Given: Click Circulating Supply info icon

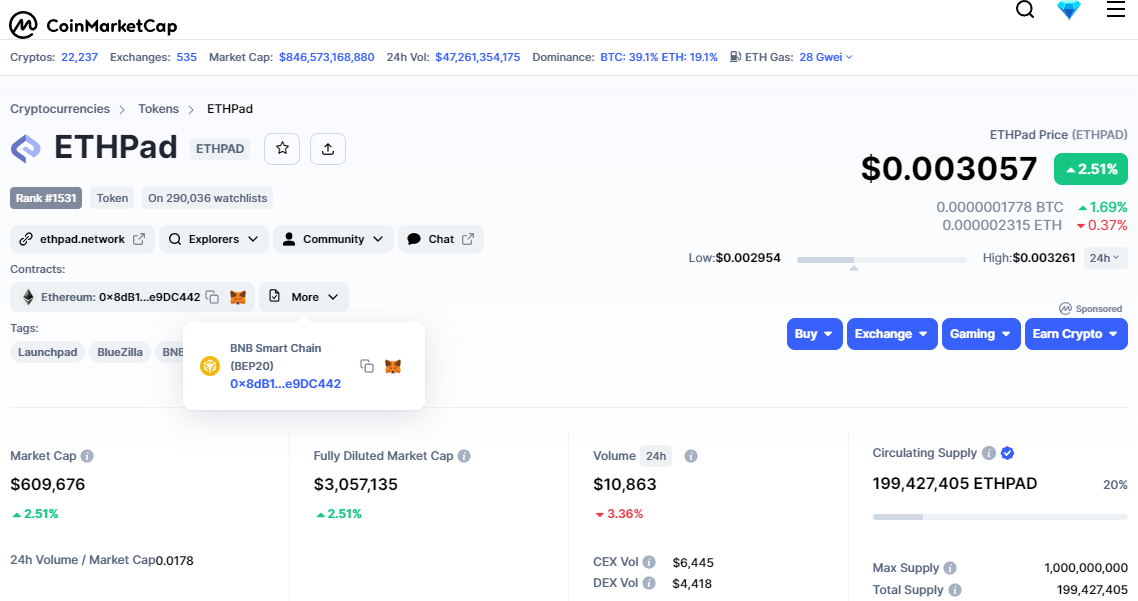Looking at the screenshot, I should coord(988,453).
